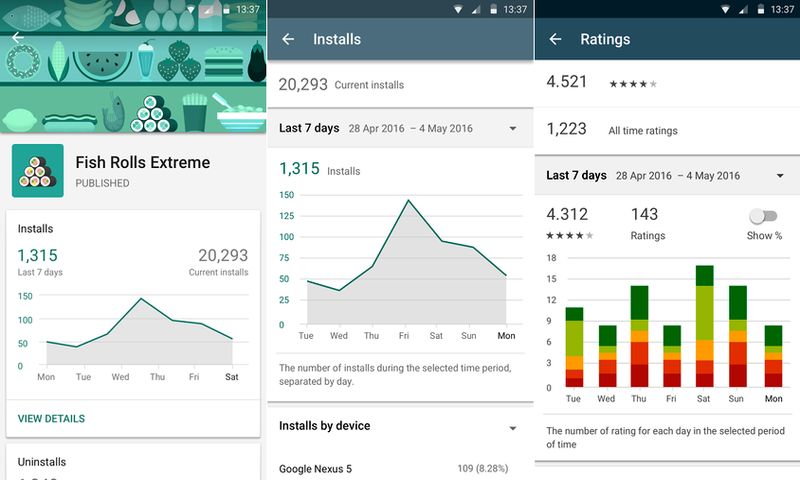This screenshot has width=800, height=480.
Task: Tap the Saturday bar in ratings chart
Action: pyautogui.click(x=704, y=326)
